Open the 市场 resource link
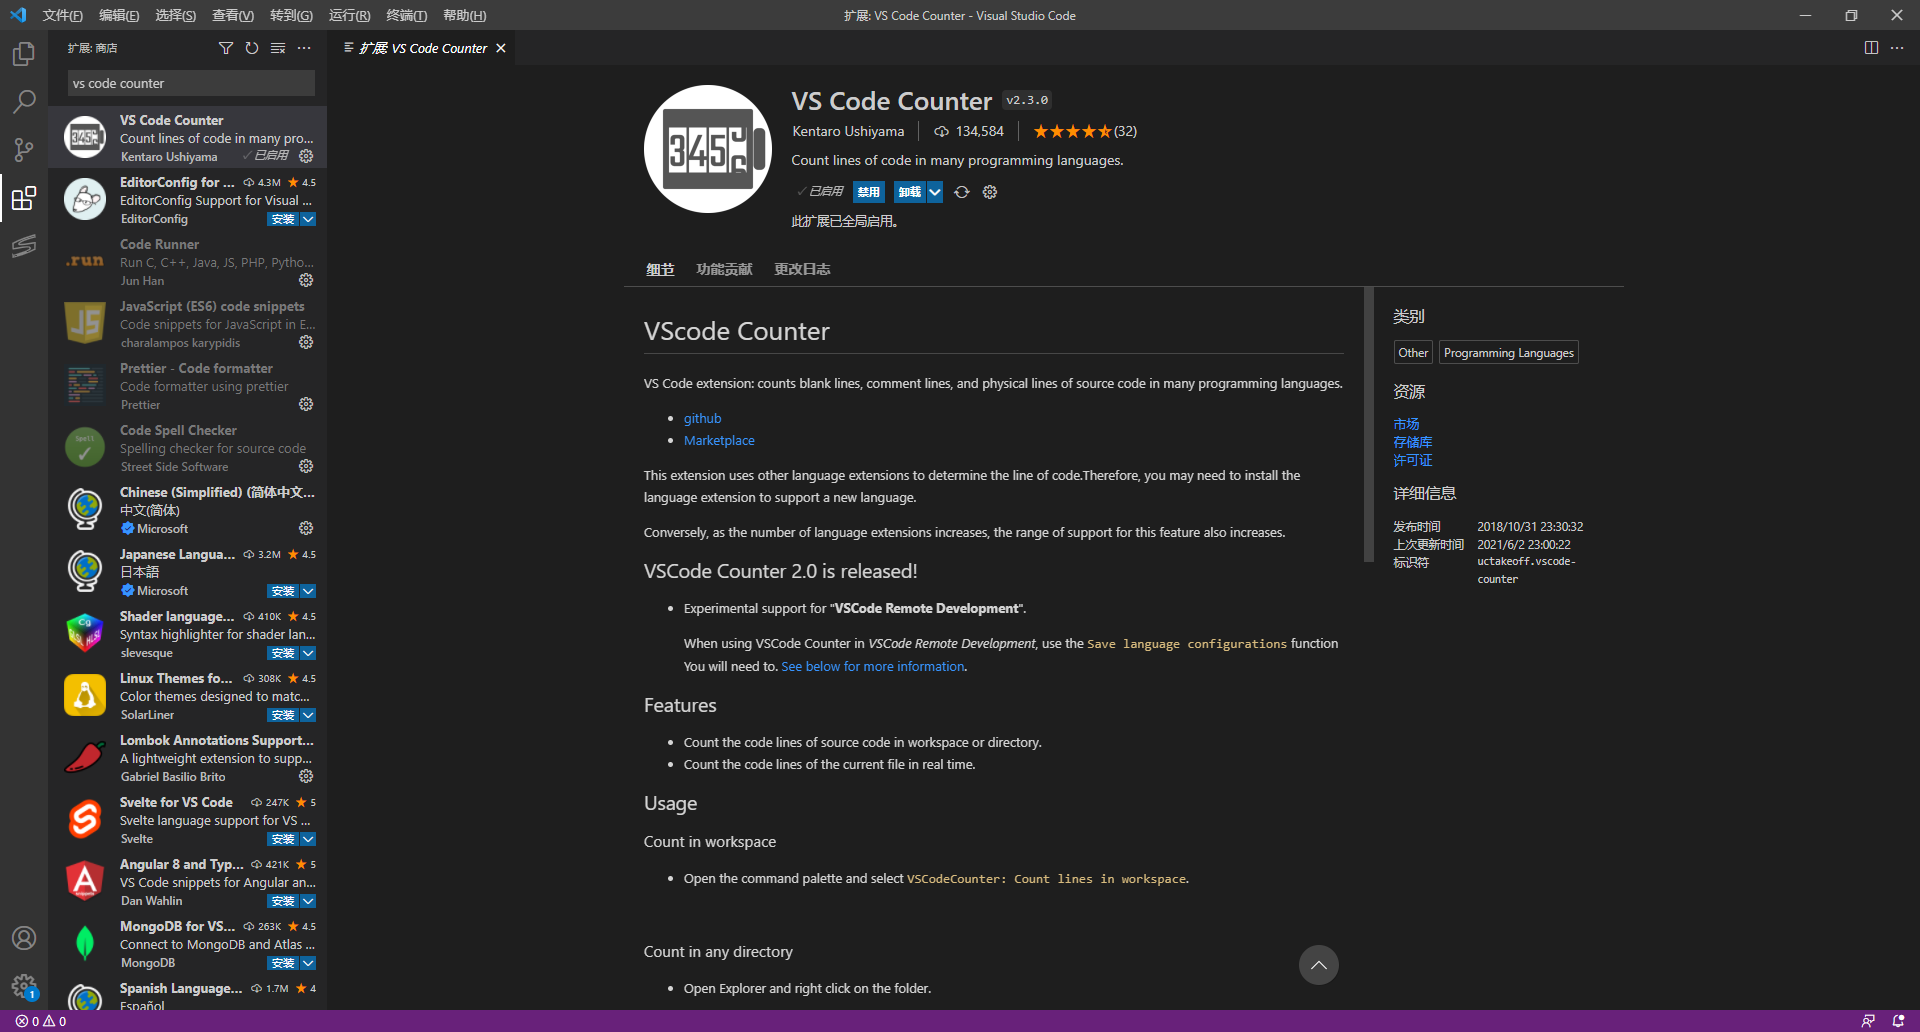This screenshot has height=1032, width=1920. coord(1406,424)
